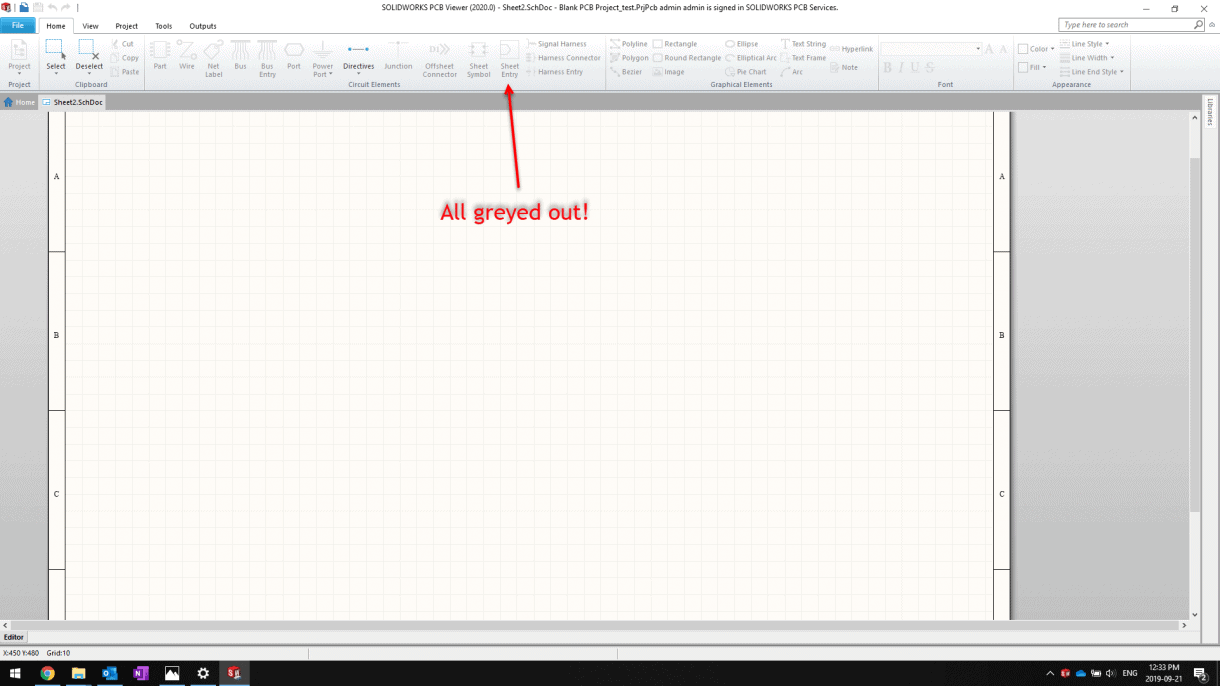1220x686 pixels.
Task: Toggle Italic font formatting
Action: click(x=901, y=68)
